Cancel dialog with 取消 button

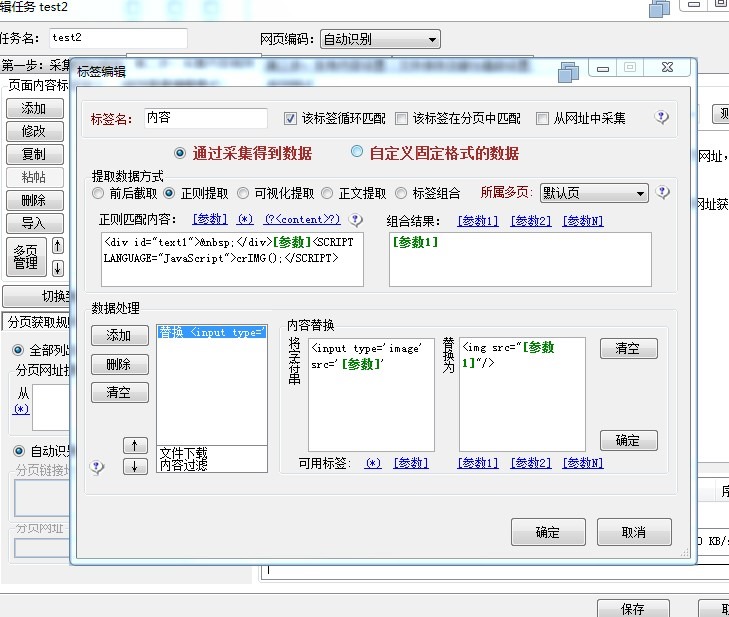tap(634, 532)
